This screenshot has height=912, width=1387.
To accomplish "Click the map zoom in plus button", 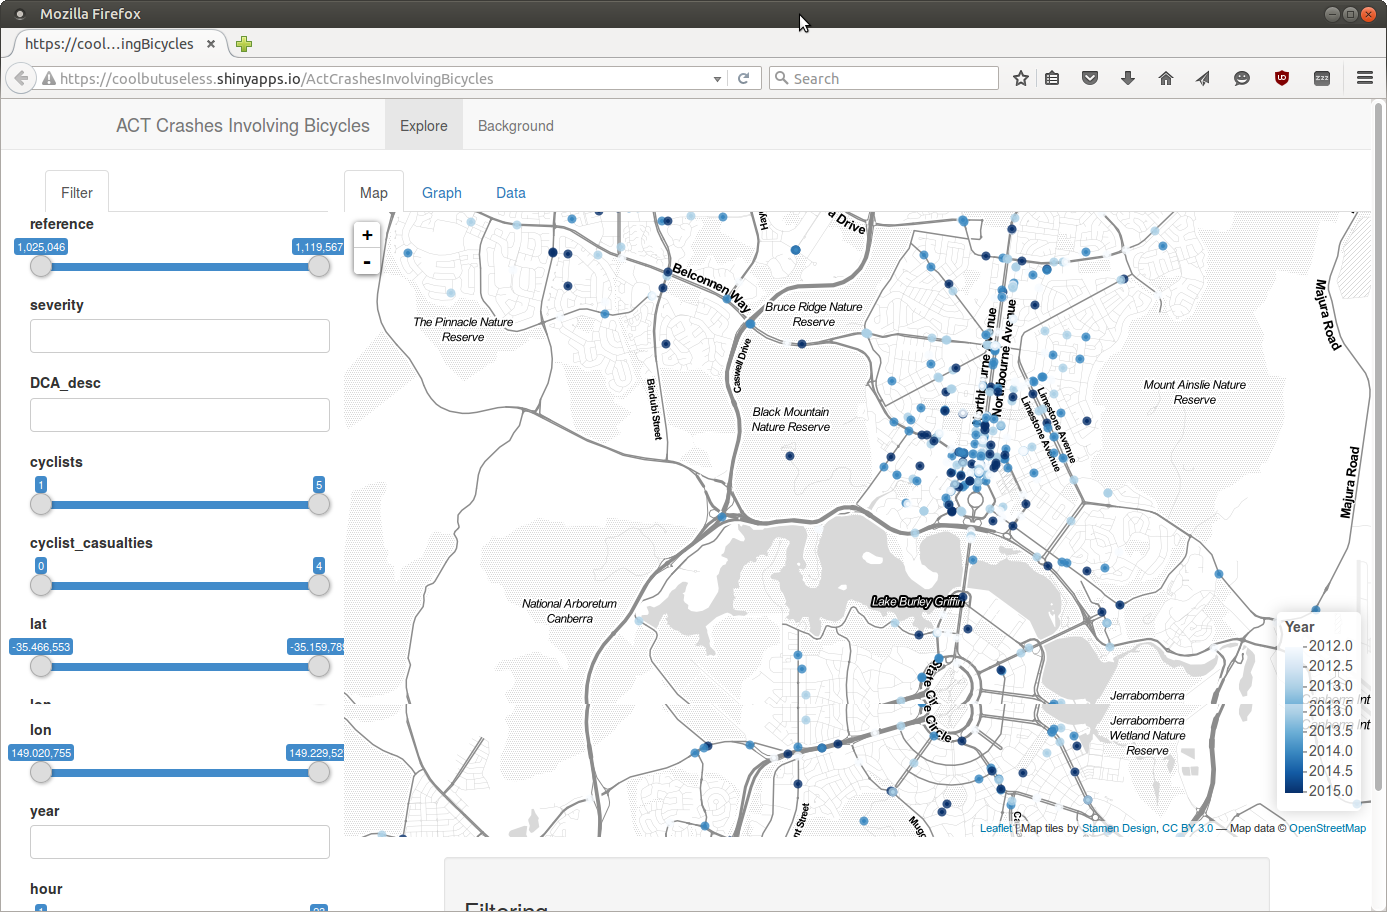I will pos(367,235).
